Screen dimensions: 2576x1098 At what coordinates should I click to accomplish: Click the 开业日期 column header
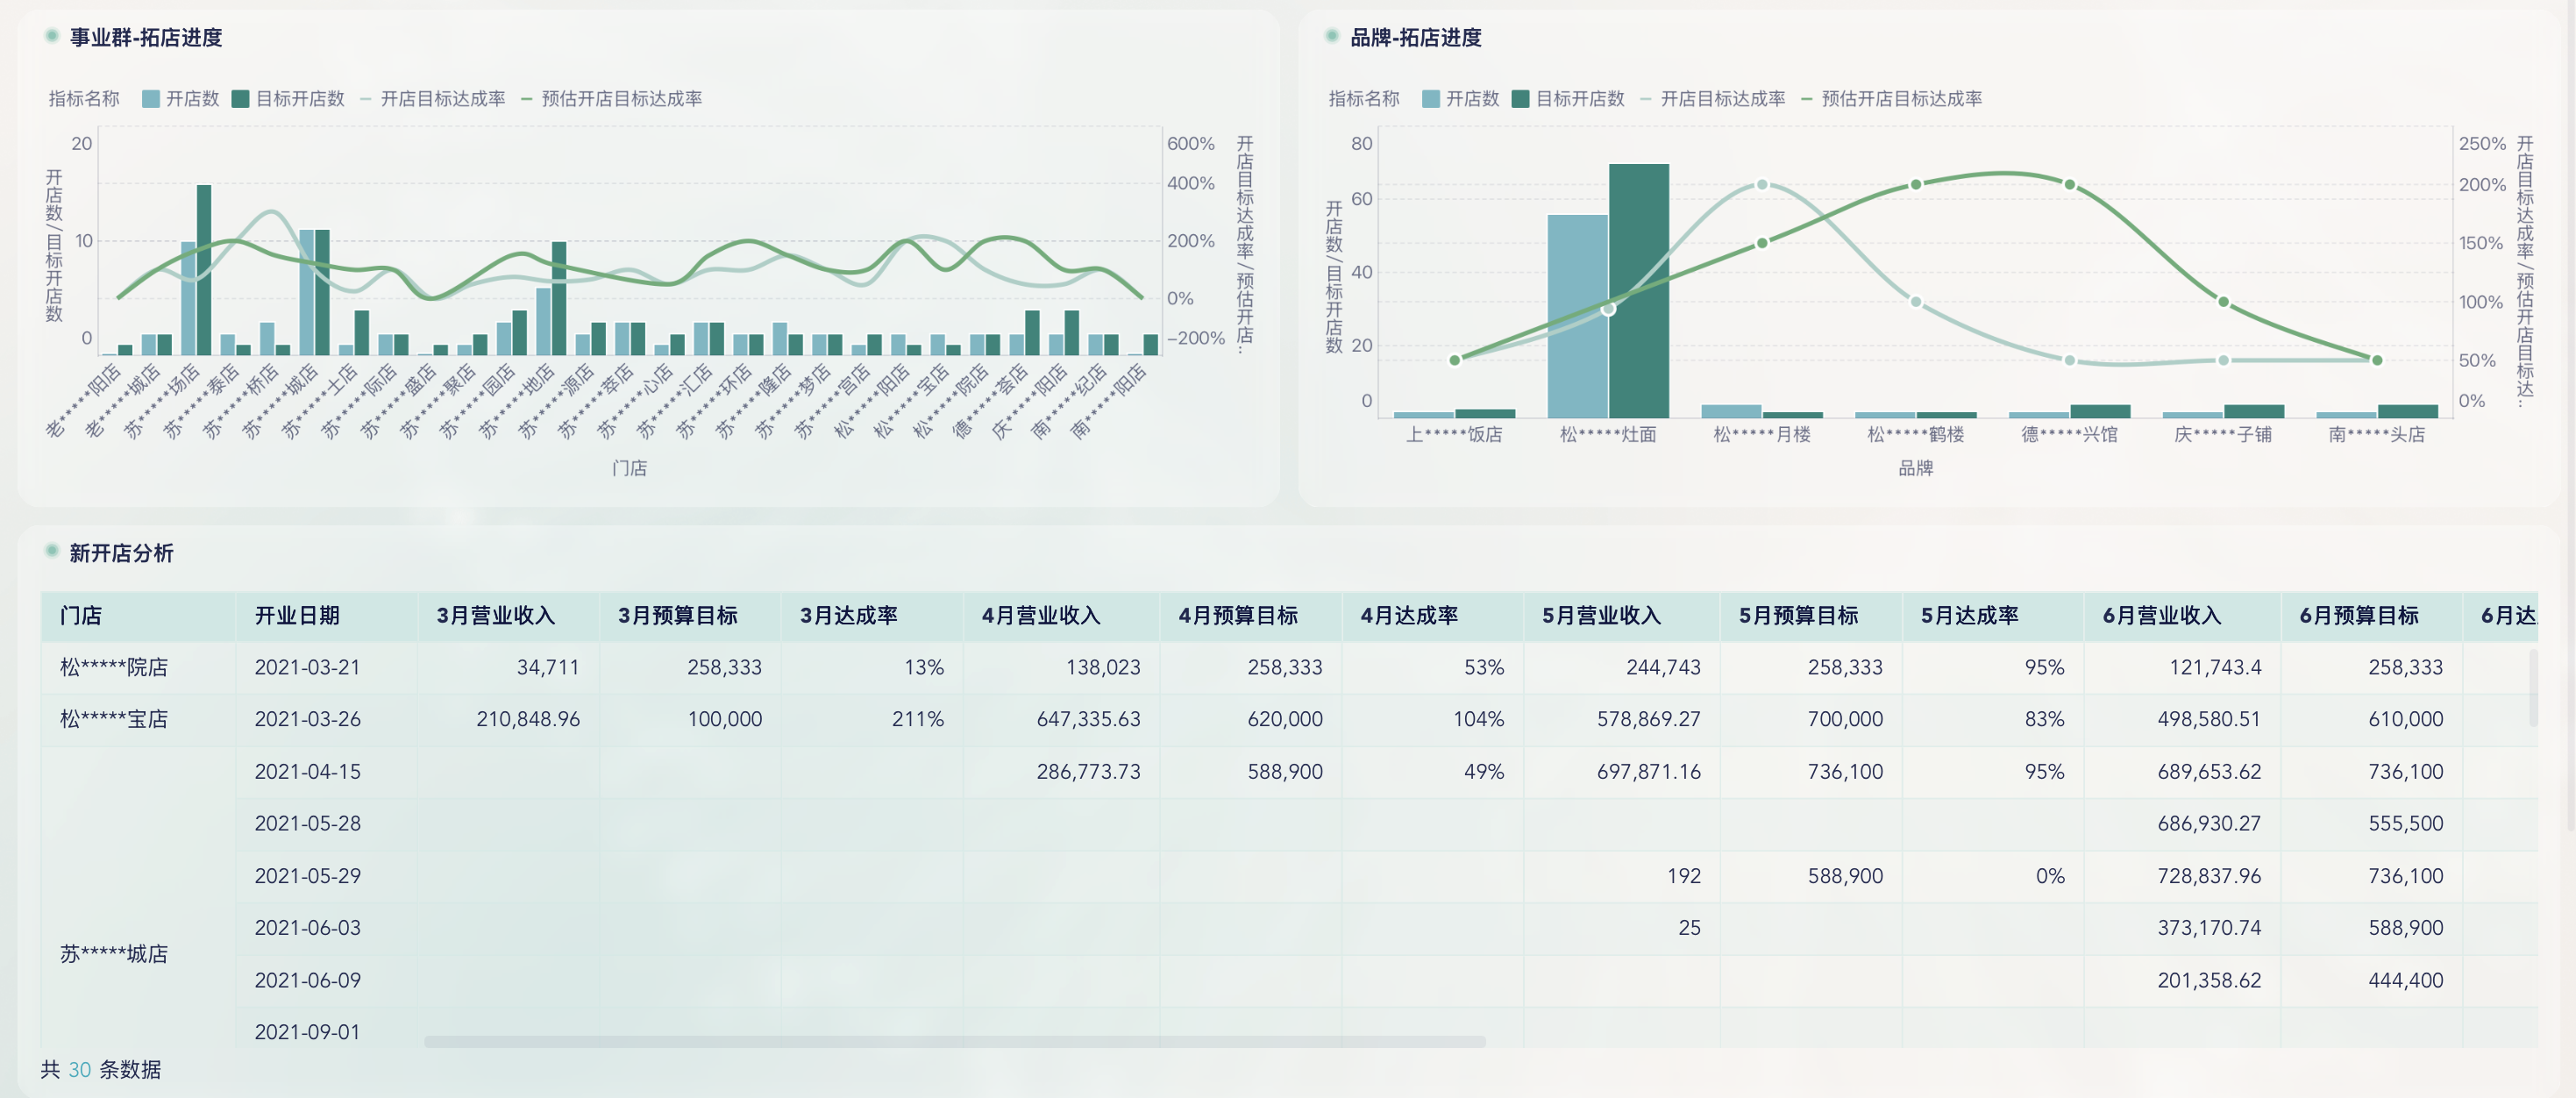(297, 616)
